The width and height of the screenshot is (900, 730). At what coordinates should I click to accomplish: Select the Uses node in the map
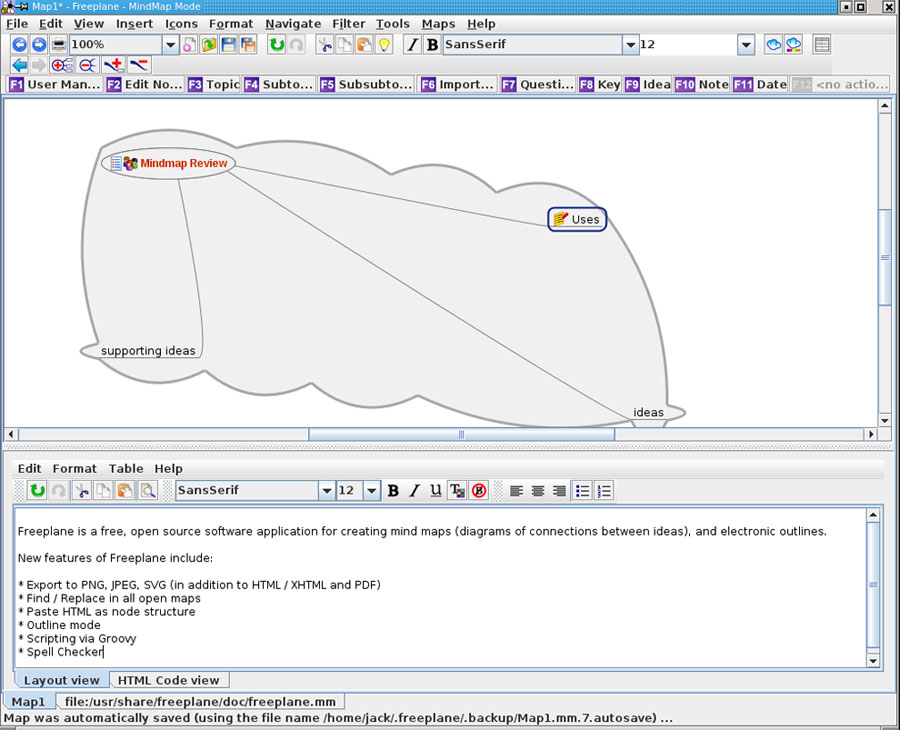click(x=577, y=219)
